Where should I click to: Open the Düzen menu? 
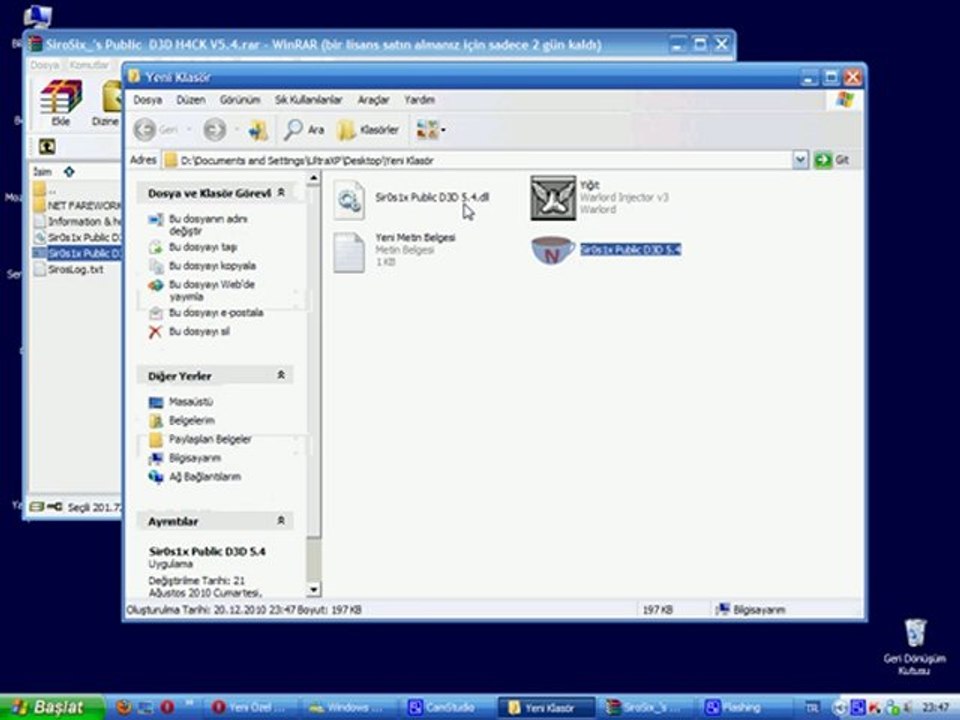coord(190,100)
